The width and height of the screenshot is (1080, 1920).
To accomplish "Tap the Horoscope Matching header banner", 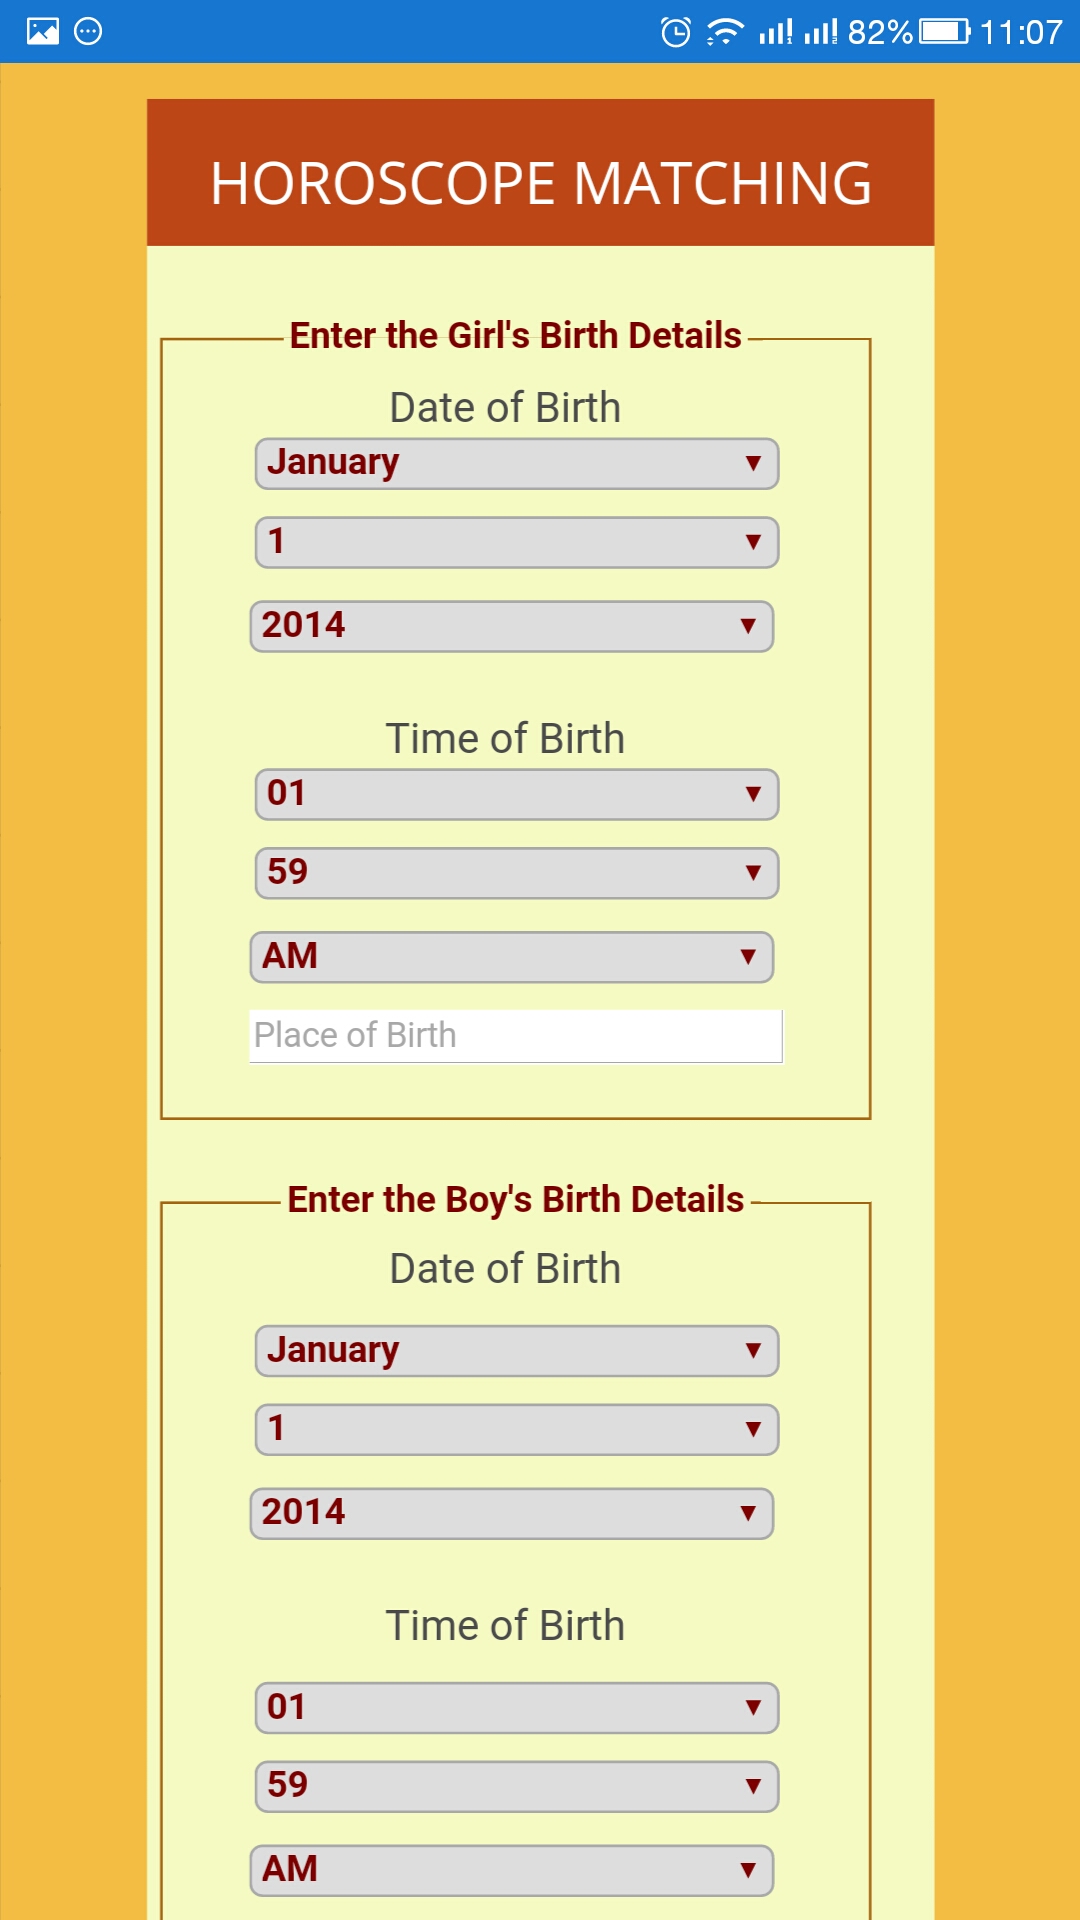I will (540, 173).
